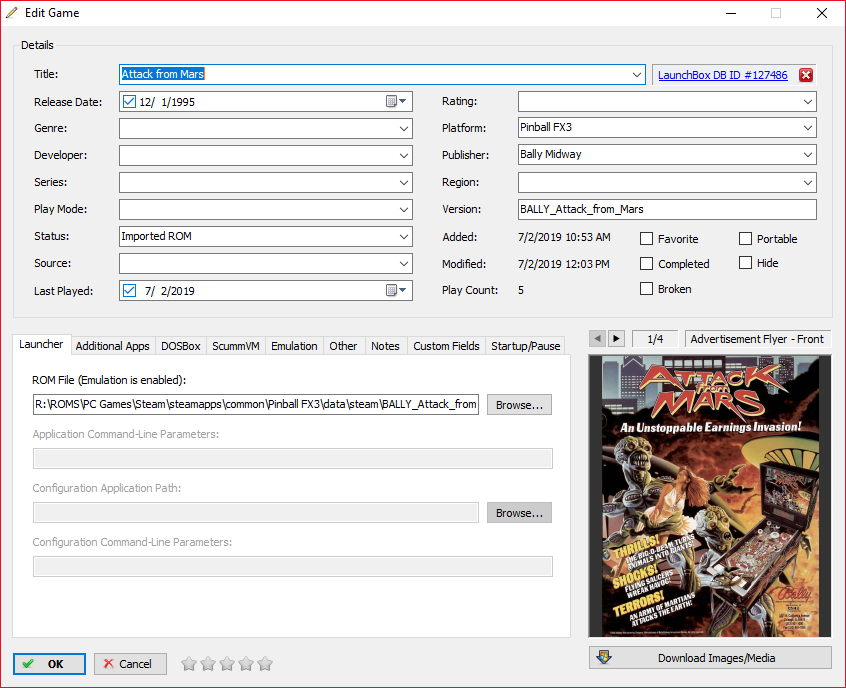The image size is (846, 688).
Task: Cancel editing the game
Action: point(130,664)
